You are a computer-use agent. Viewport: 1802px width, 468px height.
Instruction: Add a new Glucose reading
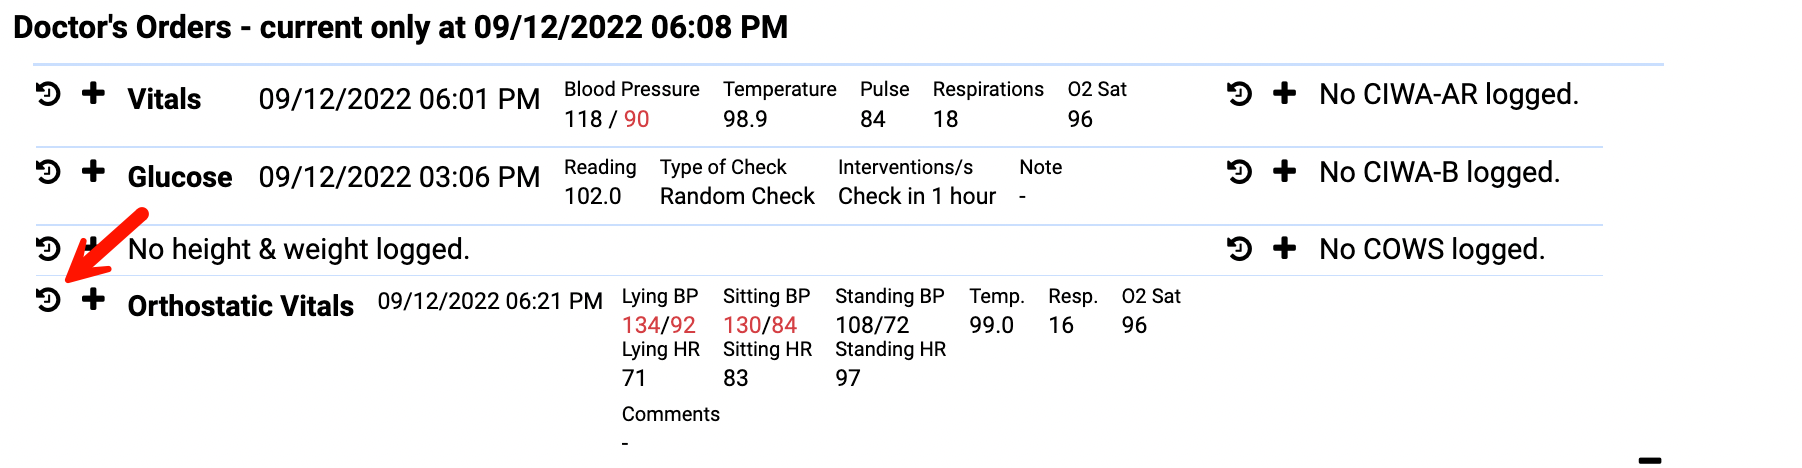point(93,172)
